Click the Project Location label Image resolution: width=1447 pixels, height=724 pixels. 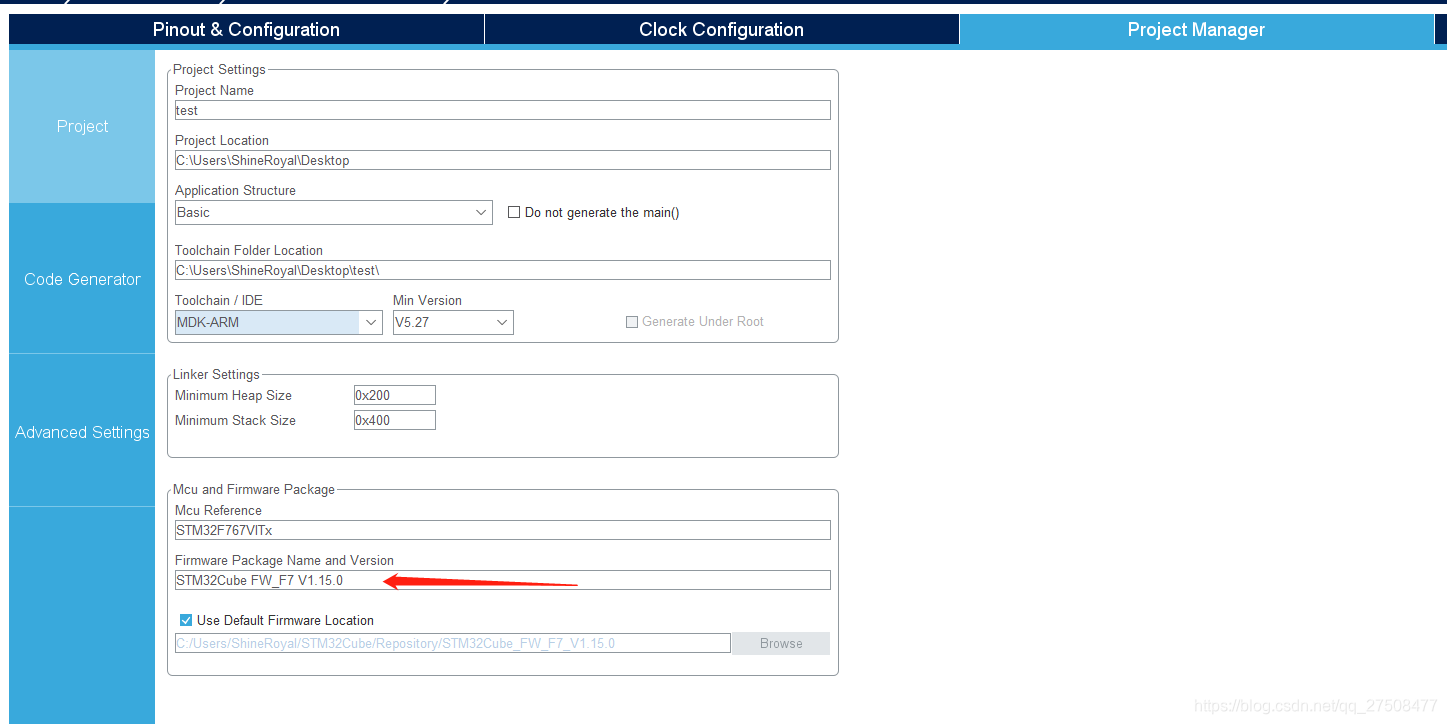(222, 140)
